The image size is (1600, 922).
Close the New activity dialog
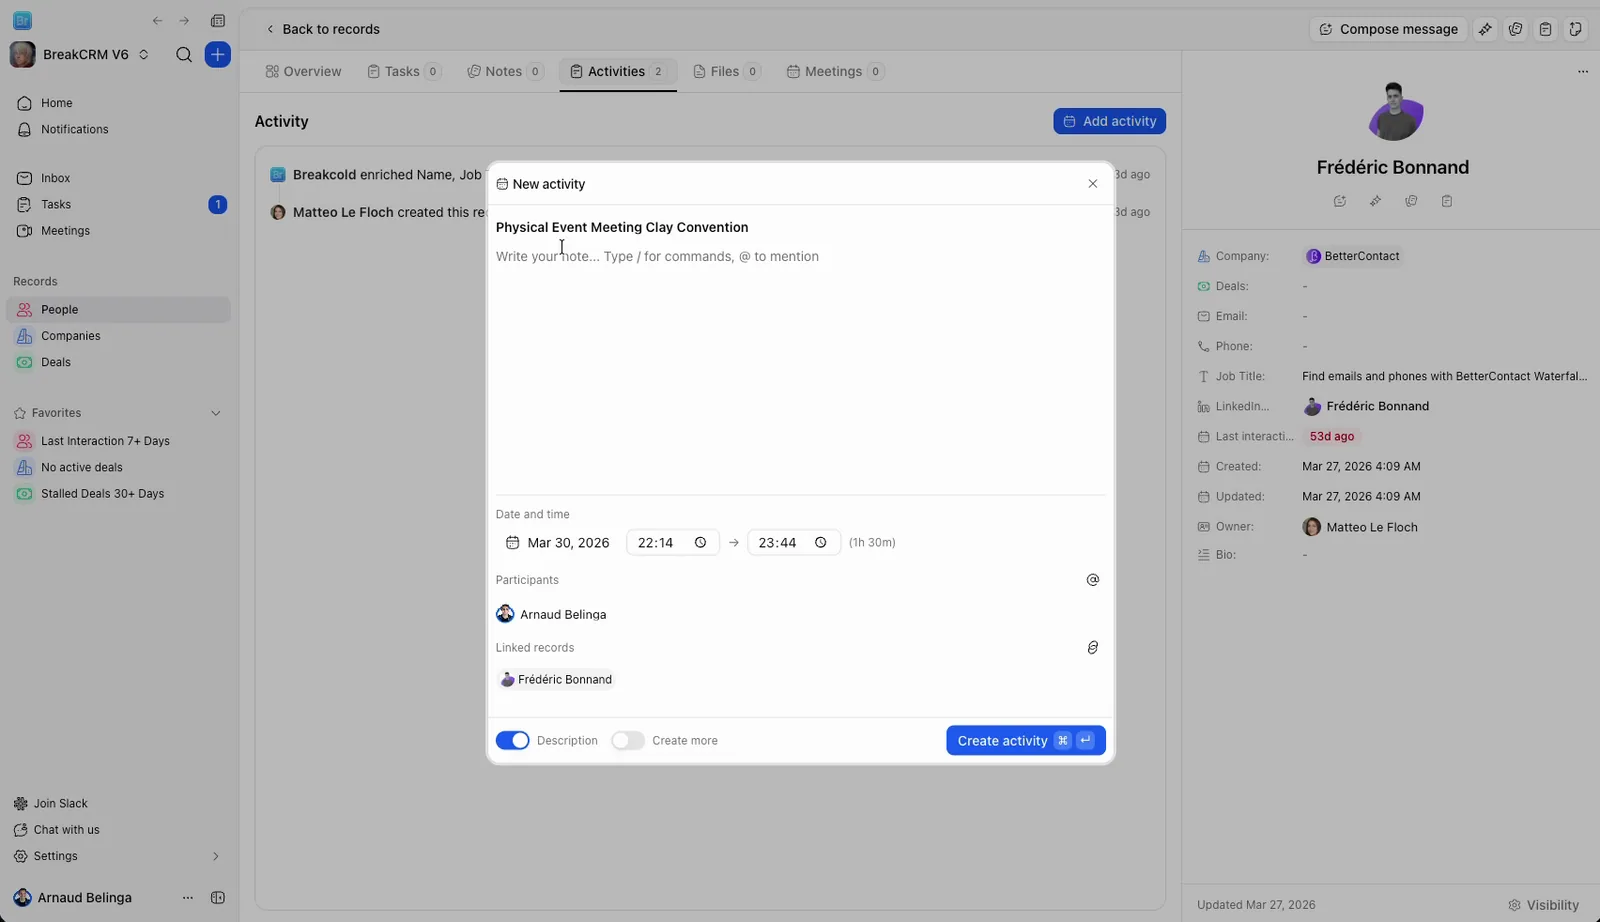tap(1092, 184)
